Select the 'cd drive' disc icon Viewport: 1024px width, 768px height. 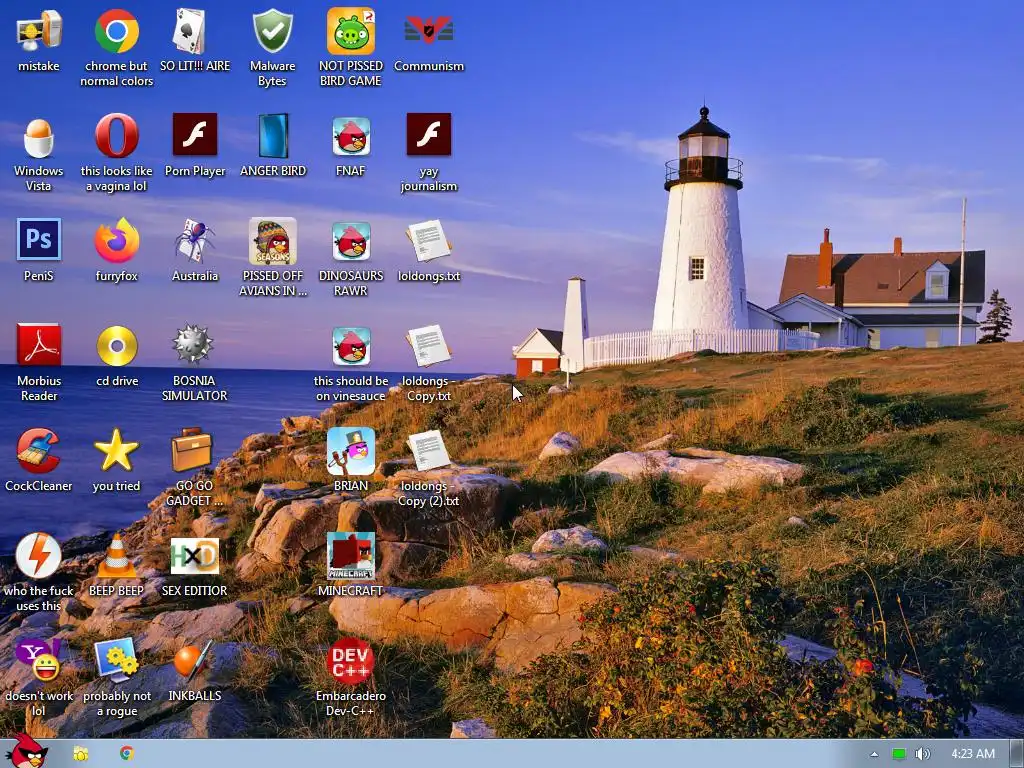116,346
